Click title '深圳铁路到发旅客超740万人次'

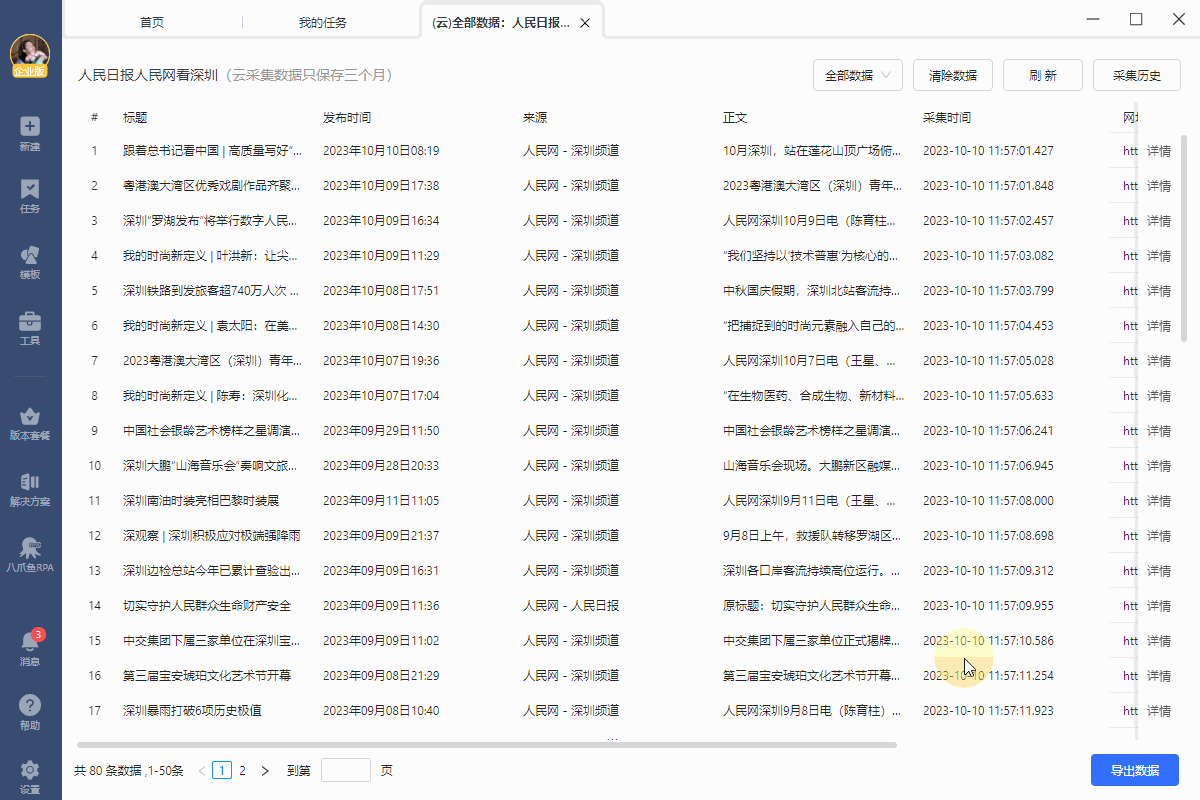(212, 291)
